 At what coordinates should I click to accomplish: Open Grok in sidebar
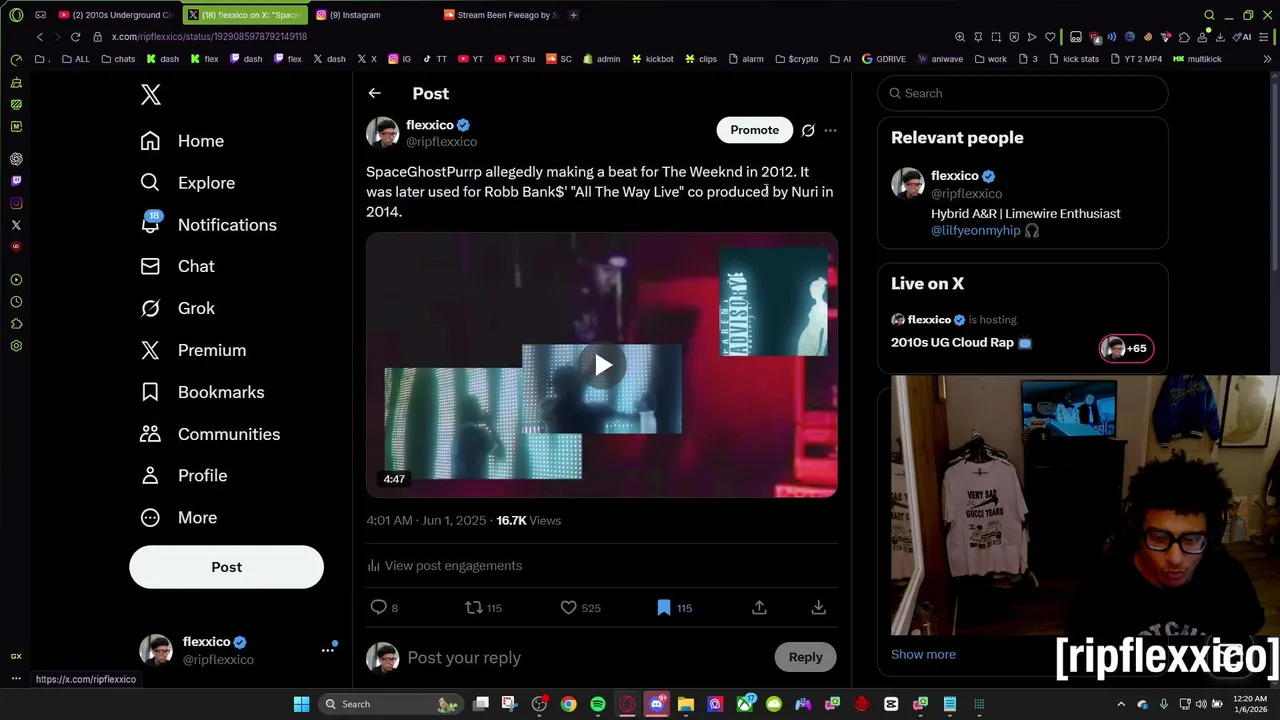177,308
